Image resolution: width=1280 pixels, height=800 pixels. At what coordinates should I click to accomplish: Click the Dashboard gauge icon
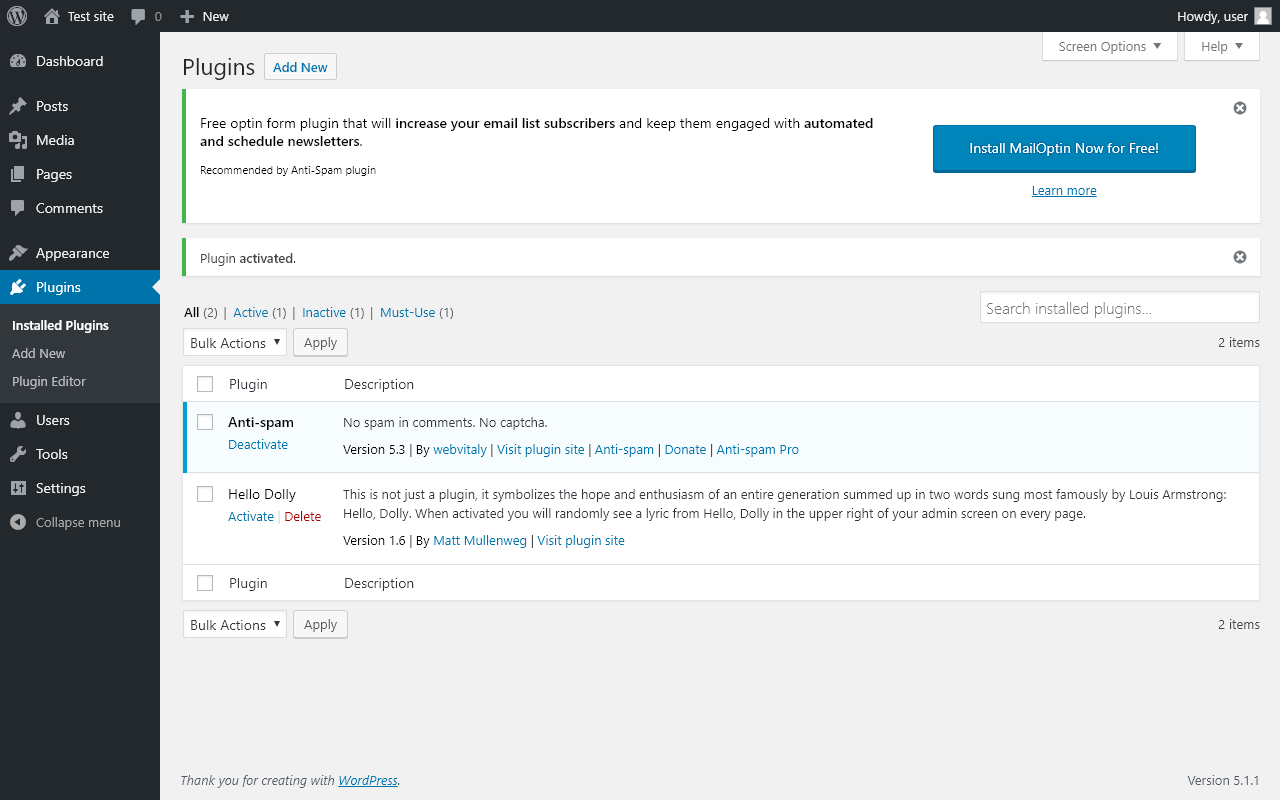18,61
